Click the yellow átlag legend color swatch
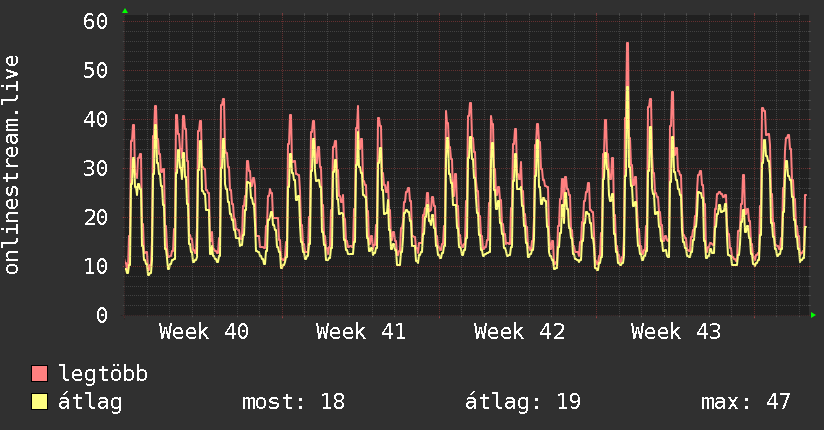The width and height of the screenshot is (824, 430). [39, 402]
